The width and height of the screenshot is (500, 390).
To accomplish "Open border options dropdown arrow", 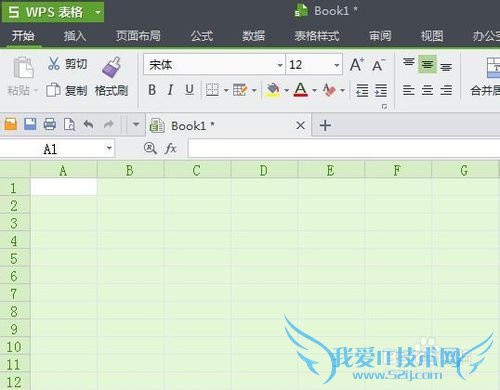I will point(226,90).
